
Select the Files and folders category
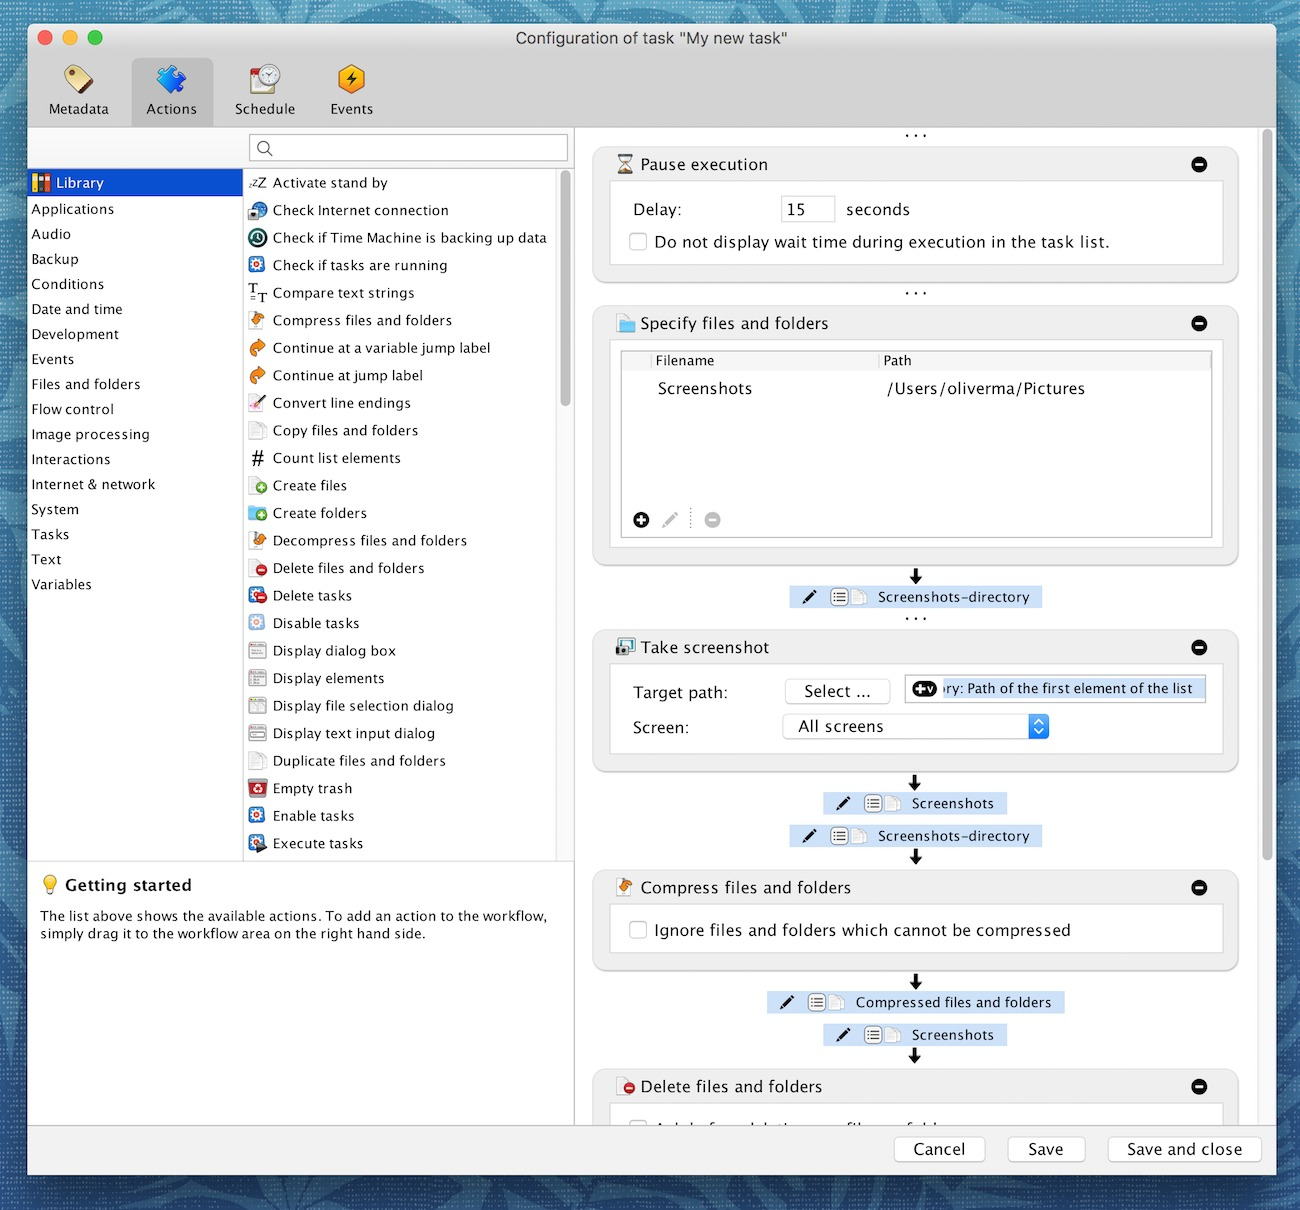86,384
